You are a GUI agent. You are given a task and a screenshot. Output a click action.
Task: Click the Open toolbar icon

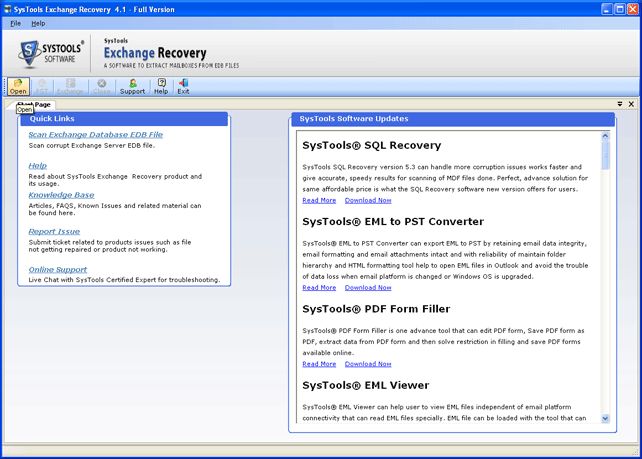click(18, 87)
